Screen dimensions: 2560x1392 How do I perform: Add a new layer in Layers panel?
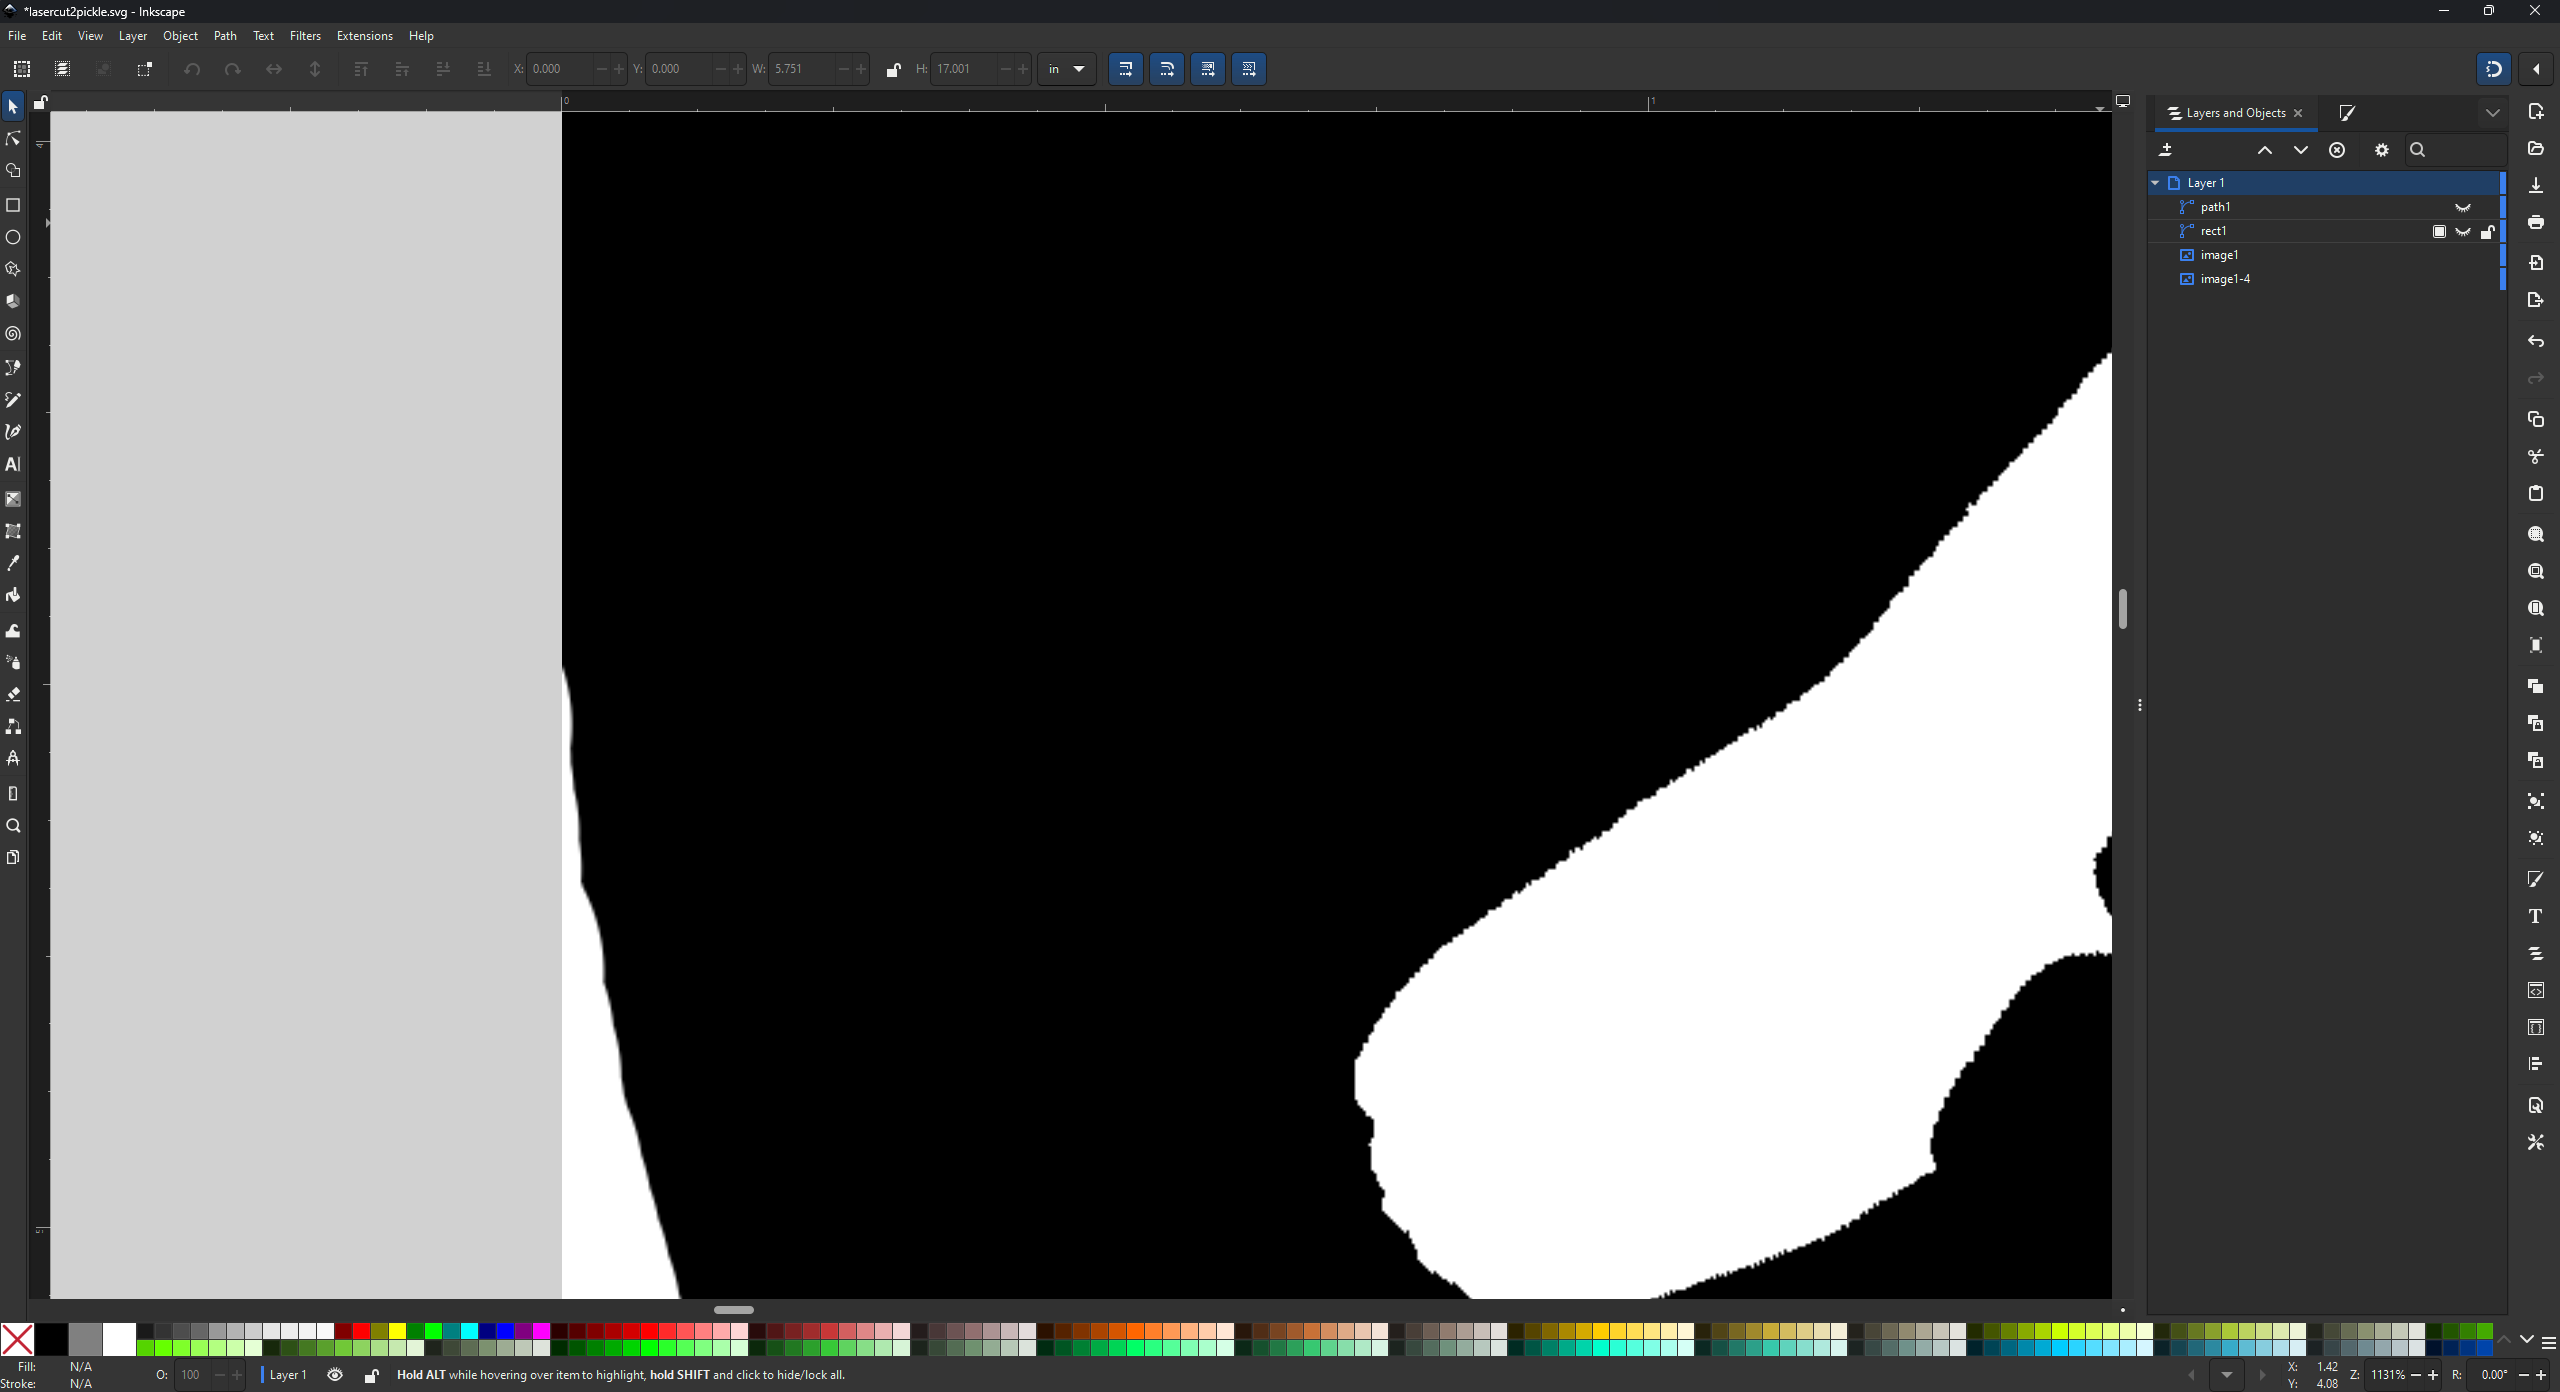[2166, 150]
